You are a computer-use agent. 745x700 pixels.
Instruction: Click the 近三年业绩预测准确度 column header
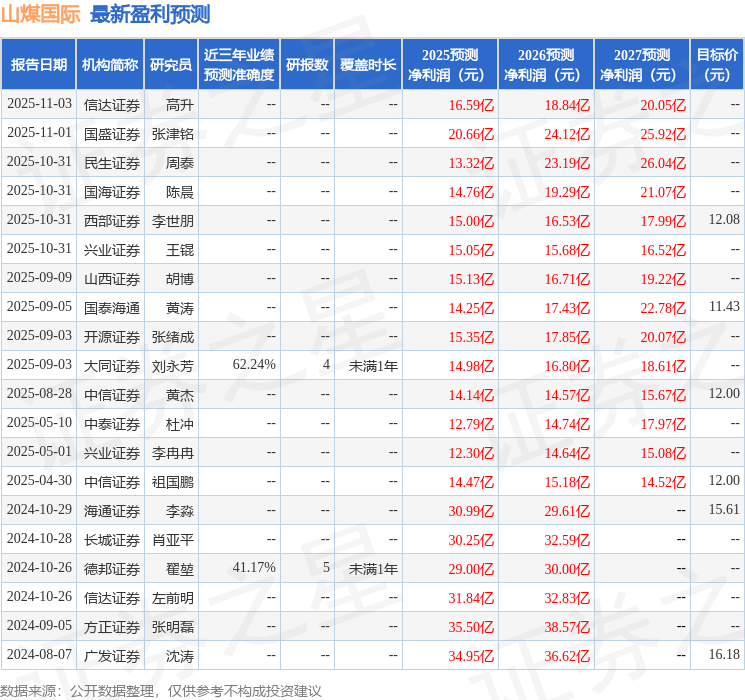click(239, 65)
